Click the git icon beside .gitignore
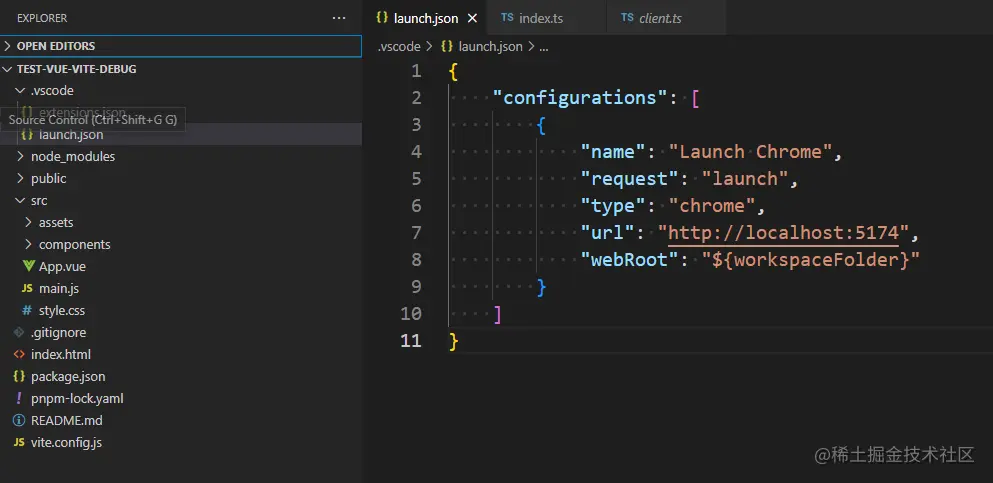993x483 pixels. pos(19,332)
